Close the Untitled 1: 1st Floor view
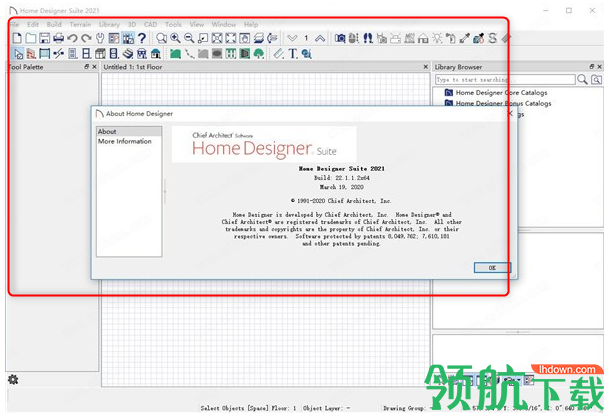Image resolution: width=604 pixels, height=417 pixels. (426, 67)
